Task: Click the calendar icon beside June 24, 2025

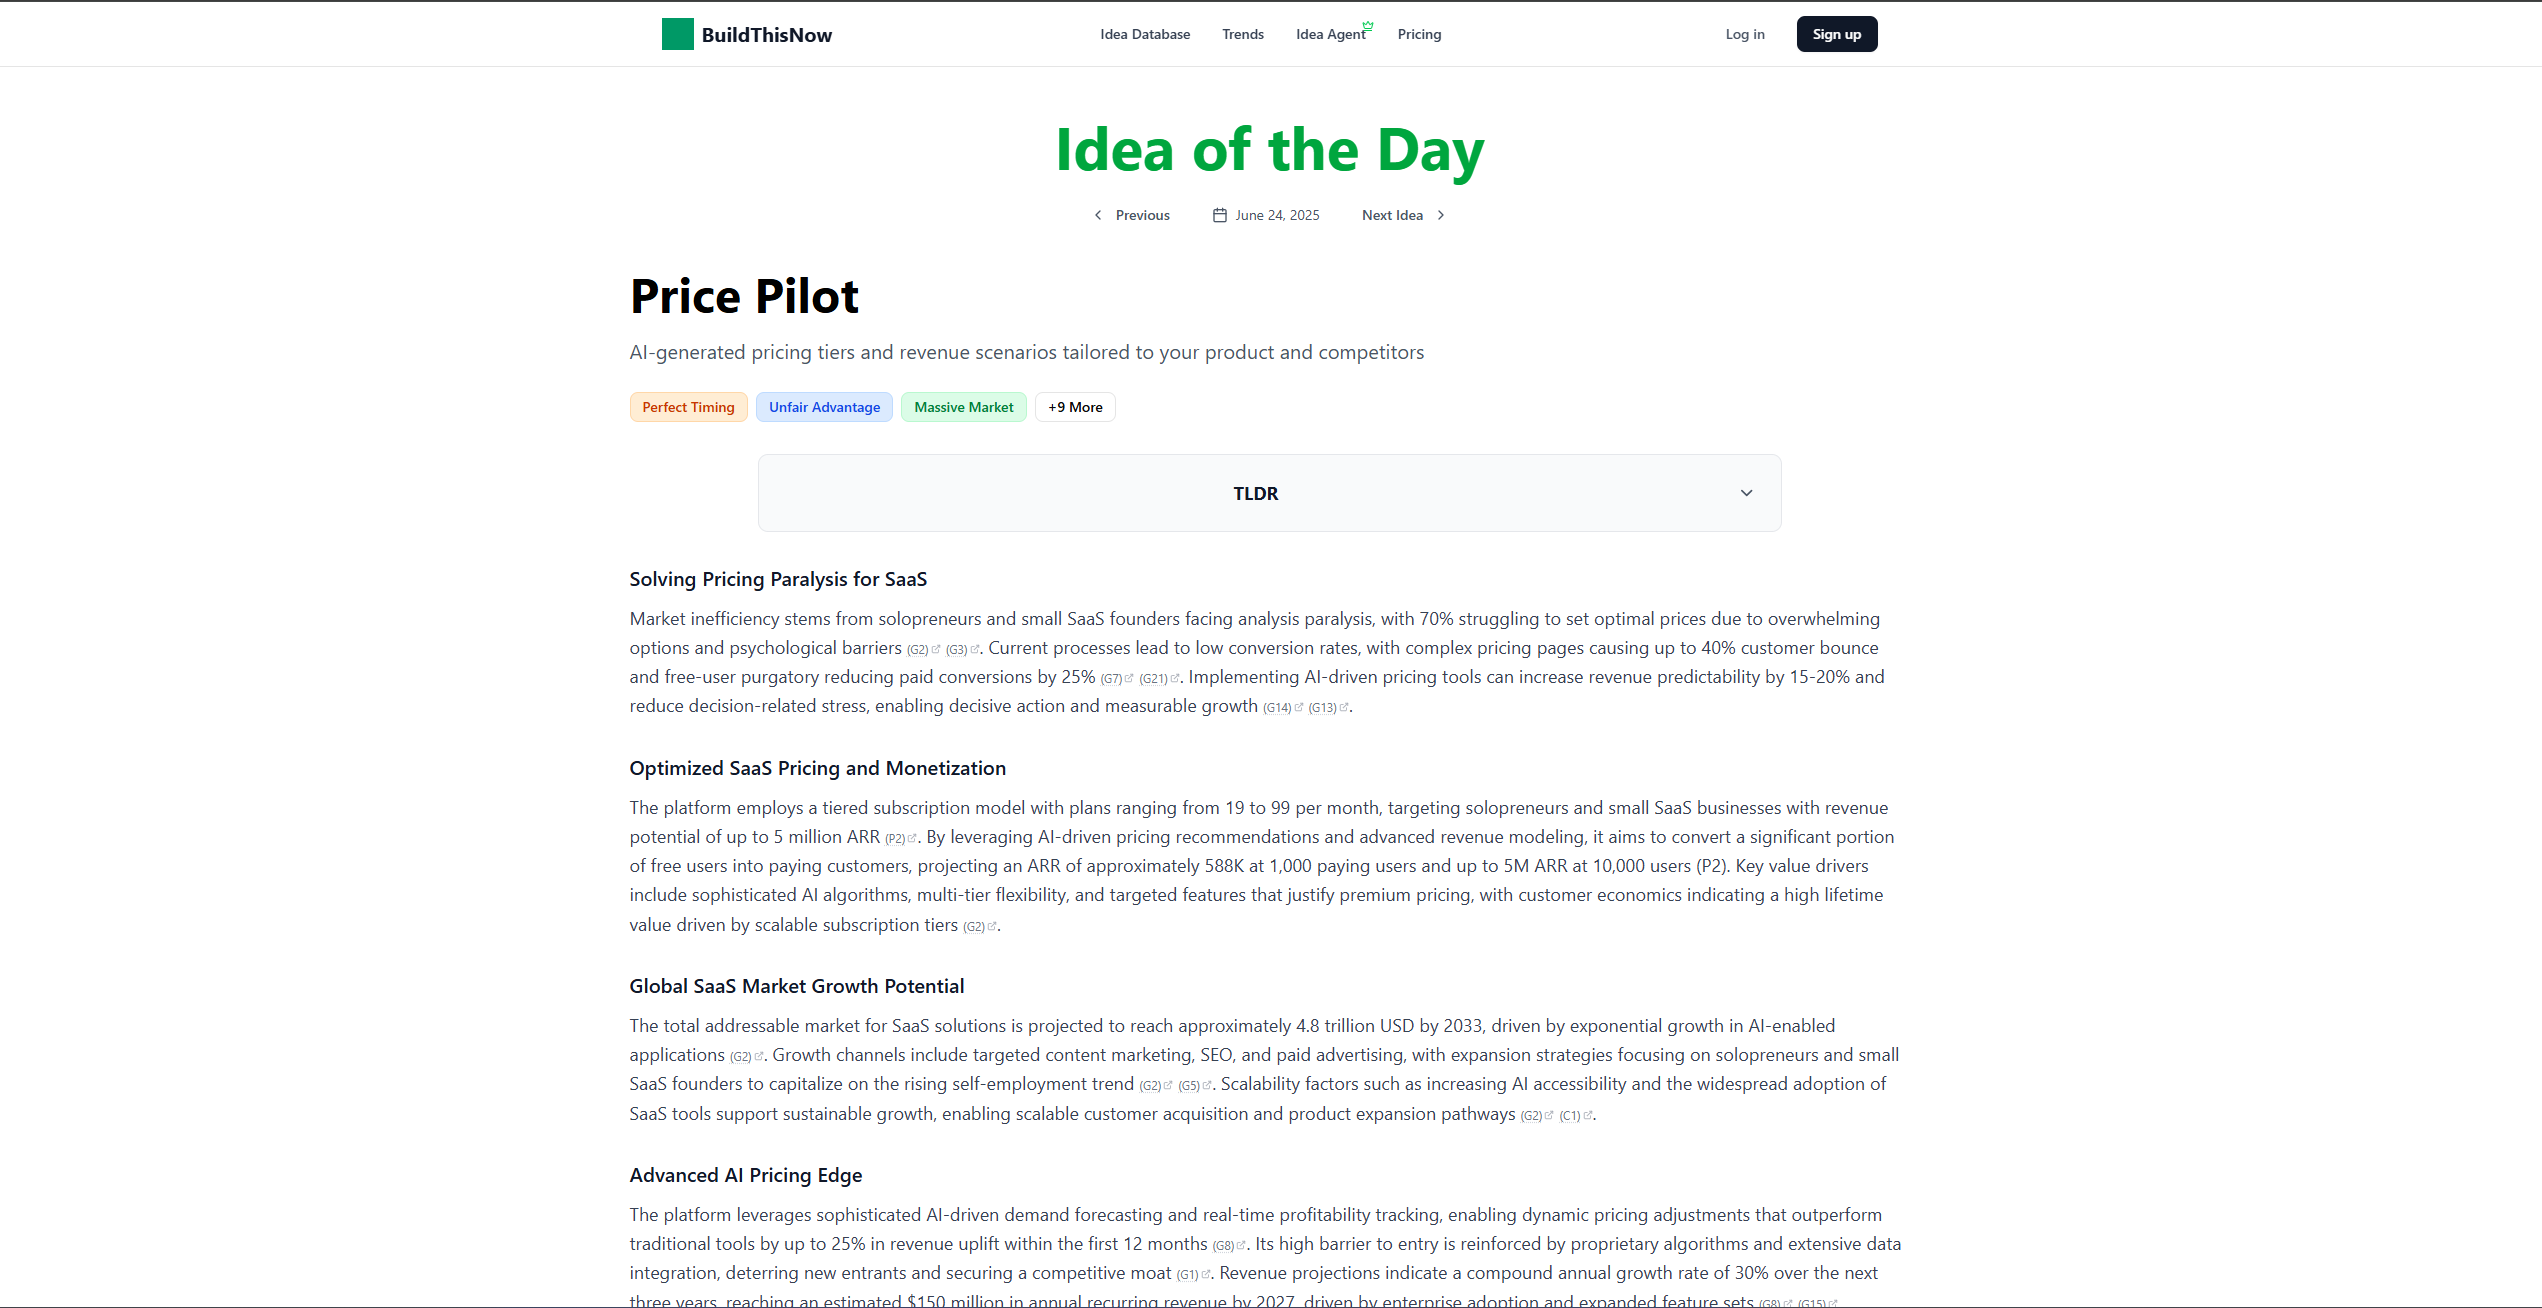Action: (1219, 215)
